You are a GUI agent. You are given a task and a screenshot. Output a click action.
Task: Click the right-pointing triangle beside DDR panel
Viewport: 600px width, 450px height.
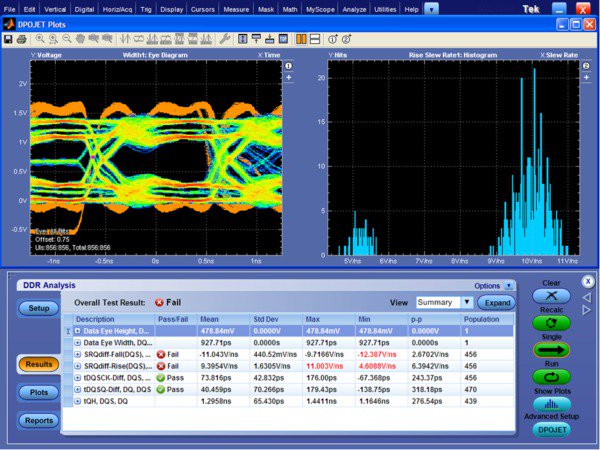click(x=587, y=310)
